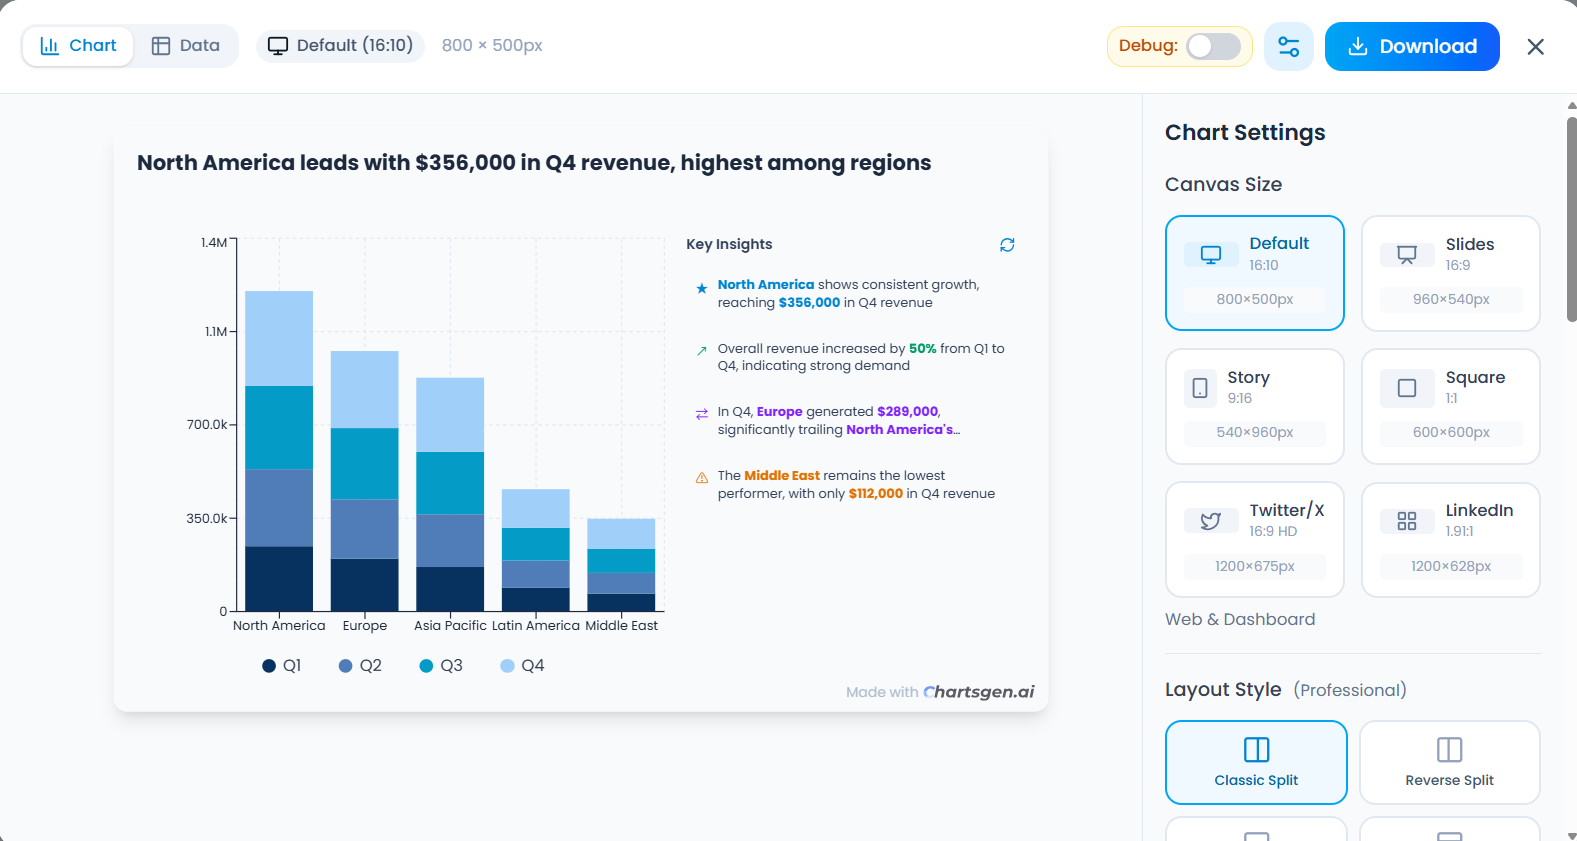Click the Q4 legend color swatch
The width and height of the screenshot is (1577, 841).
[x=507, y=666]
